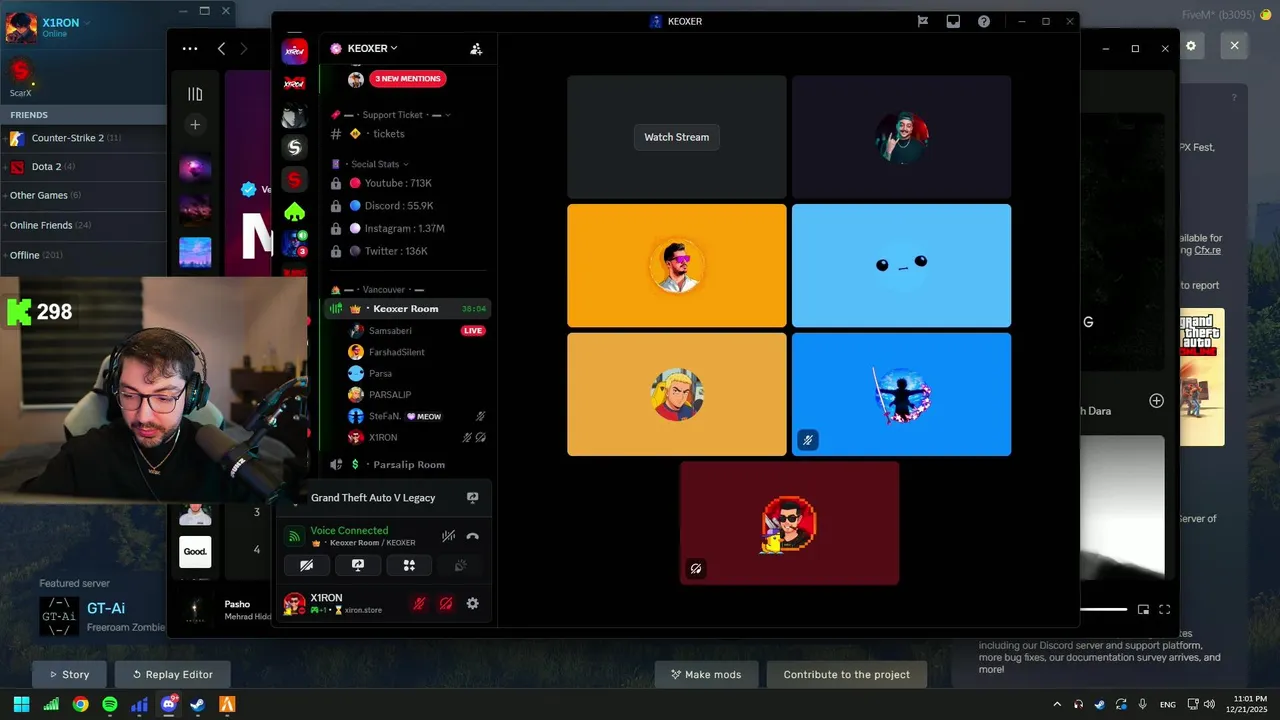Toggle microphone mute in Discord user panel

coord(419,604)
